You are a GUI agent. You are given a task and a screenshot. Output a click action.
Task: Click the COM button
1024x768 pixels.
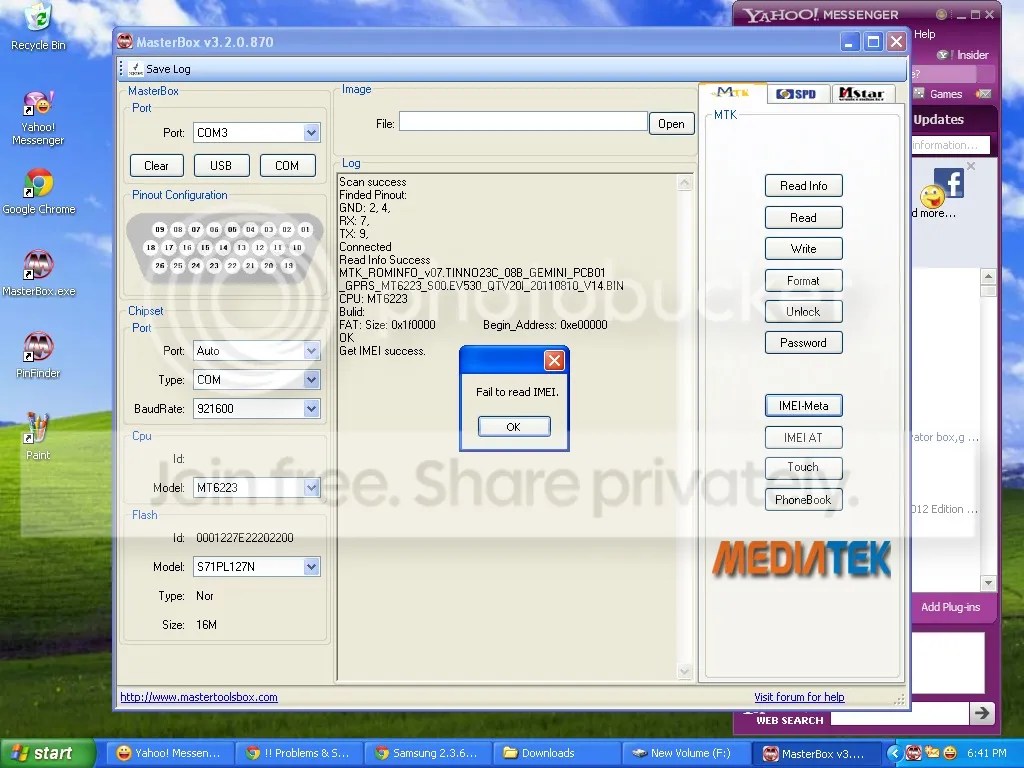click(287, 166)
